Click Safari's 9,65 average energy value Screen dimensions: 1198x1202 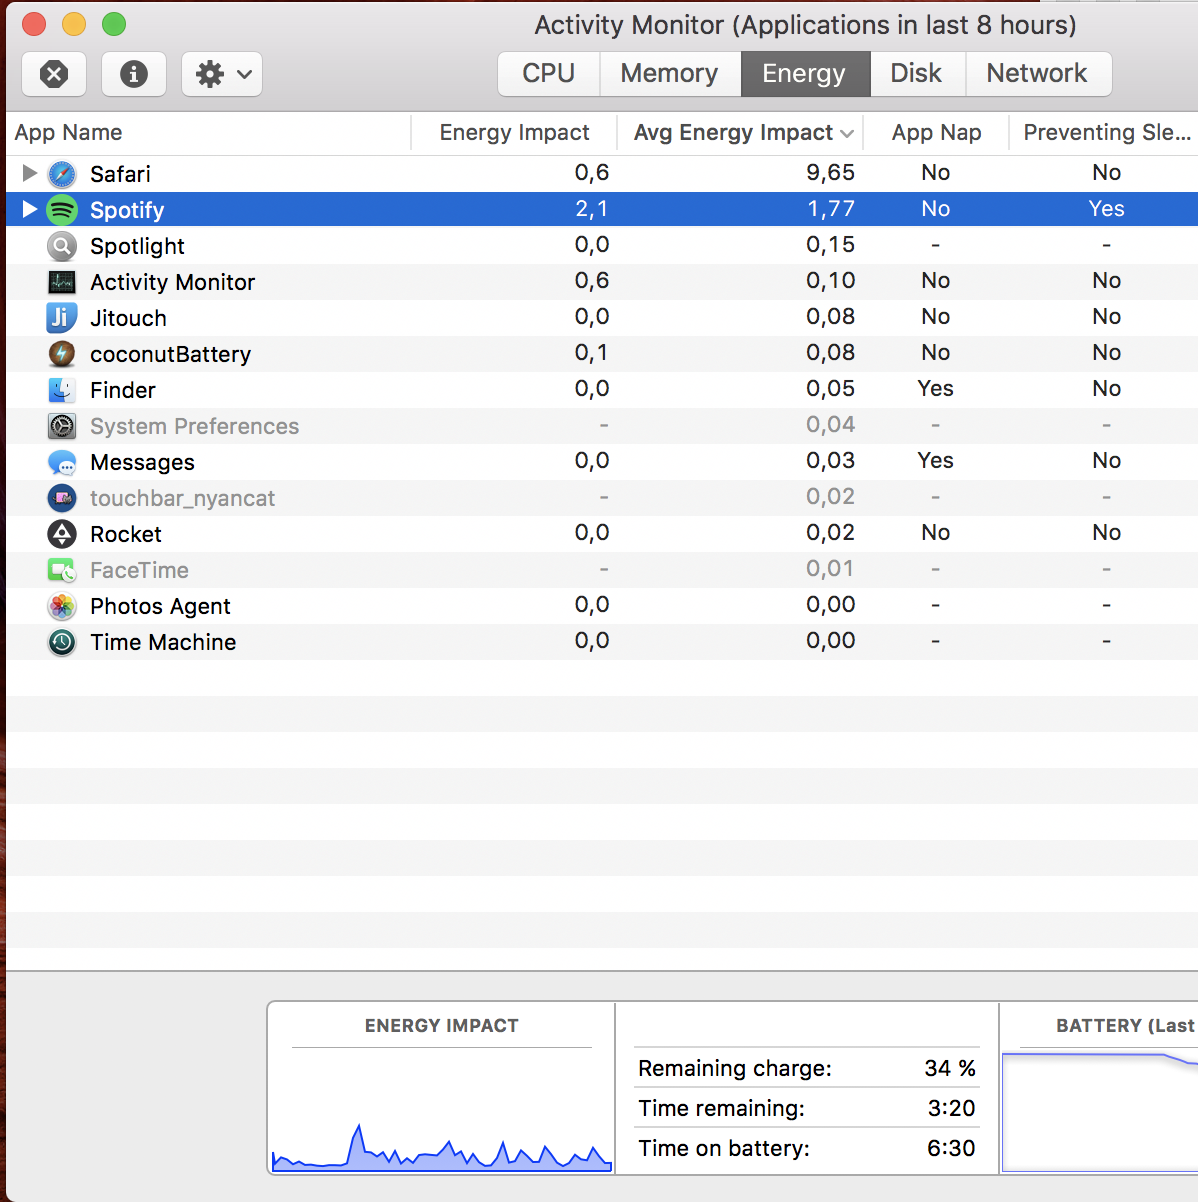click(x=830, y=173)
